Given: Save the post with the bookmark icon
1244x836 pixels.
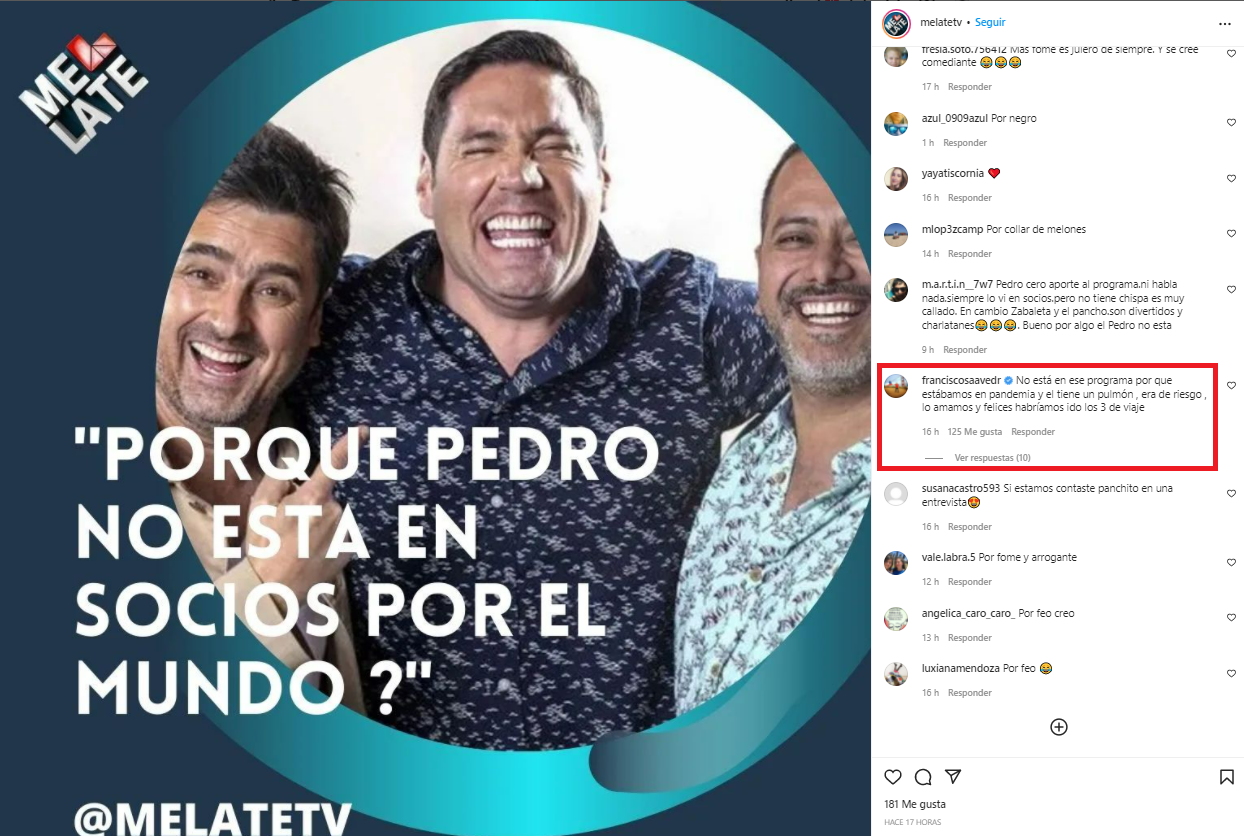Looking at the screenshot, I should point(1226,777).
